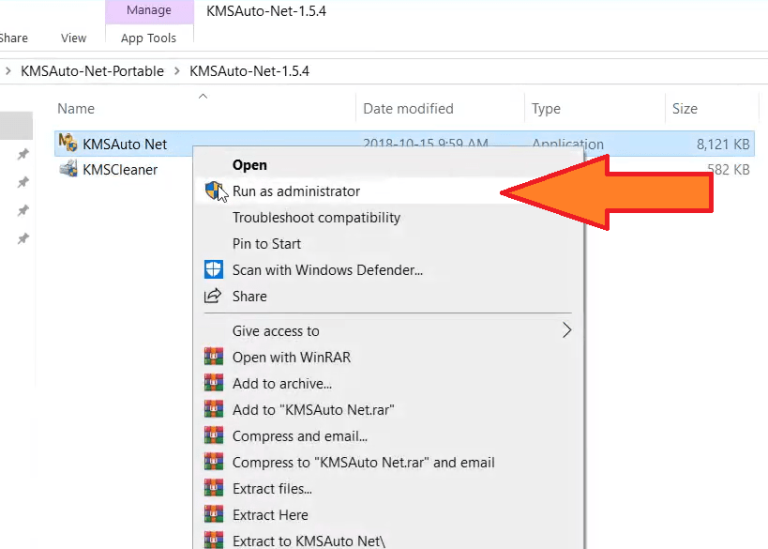The height and width of the screenshot is (549, 768).
Task: Open the Manage ribbon tab
Action: click(x=149, y=10)
